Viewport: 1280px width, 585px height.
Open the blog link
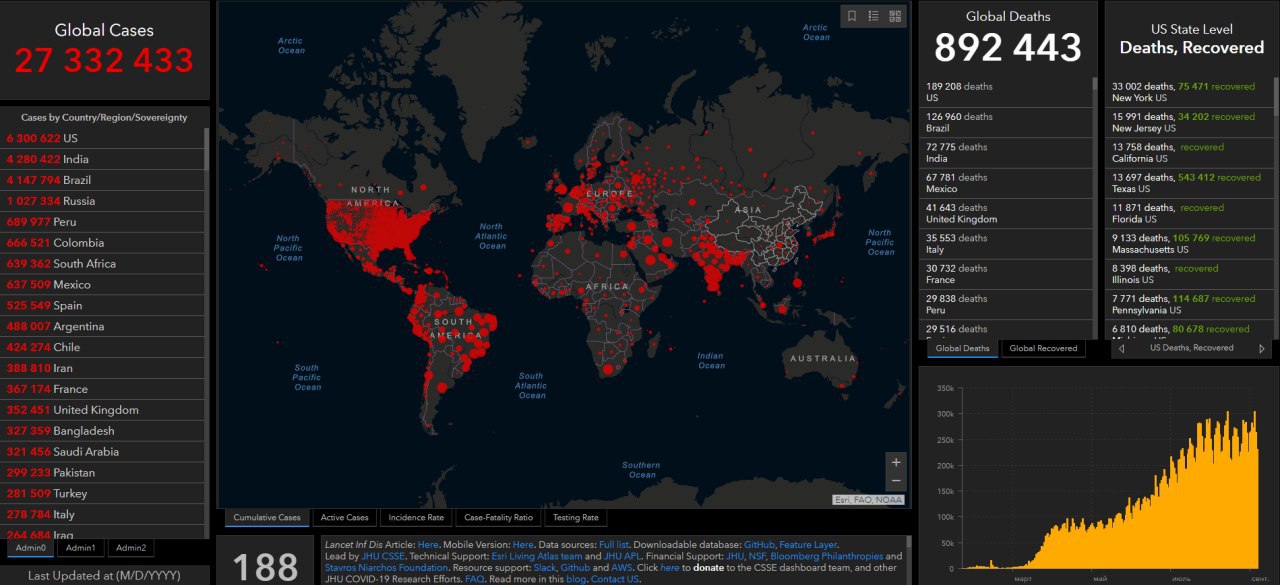coord(576,578)
